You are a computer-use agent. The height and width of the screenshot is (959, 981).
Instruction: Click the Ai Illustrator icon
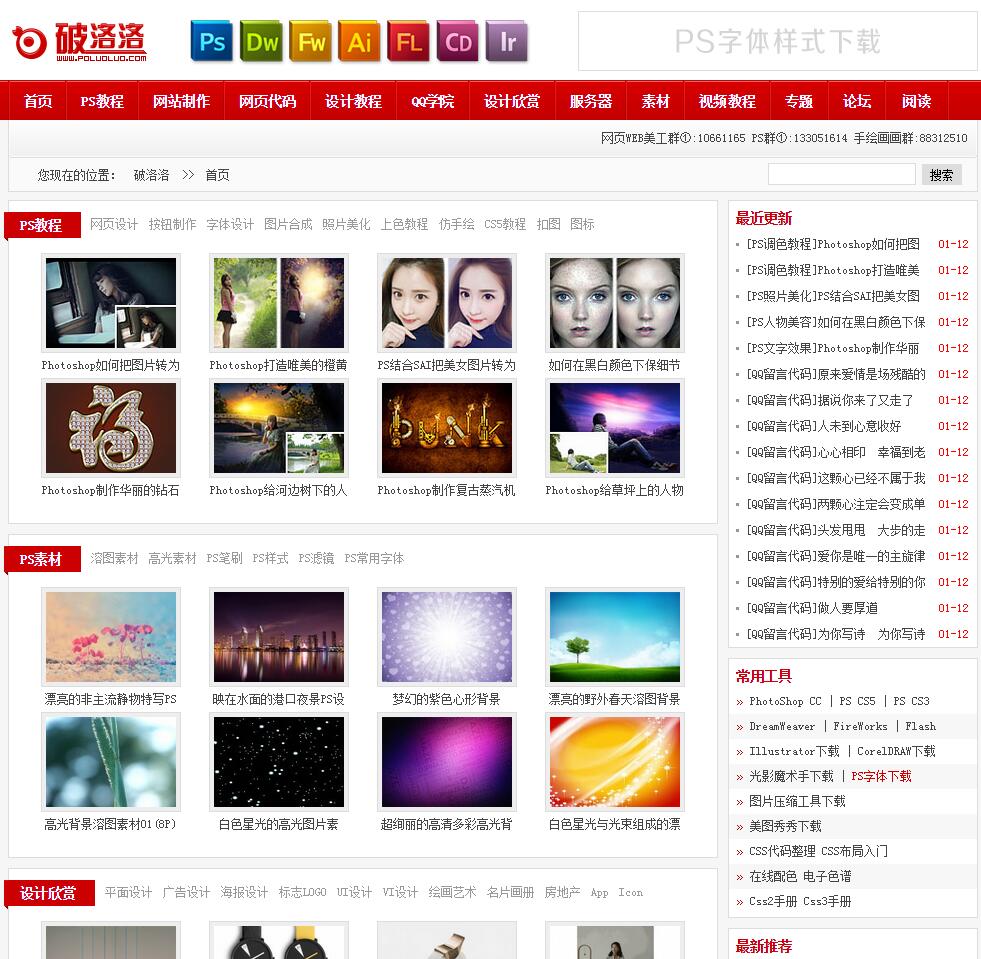(359, 41)
